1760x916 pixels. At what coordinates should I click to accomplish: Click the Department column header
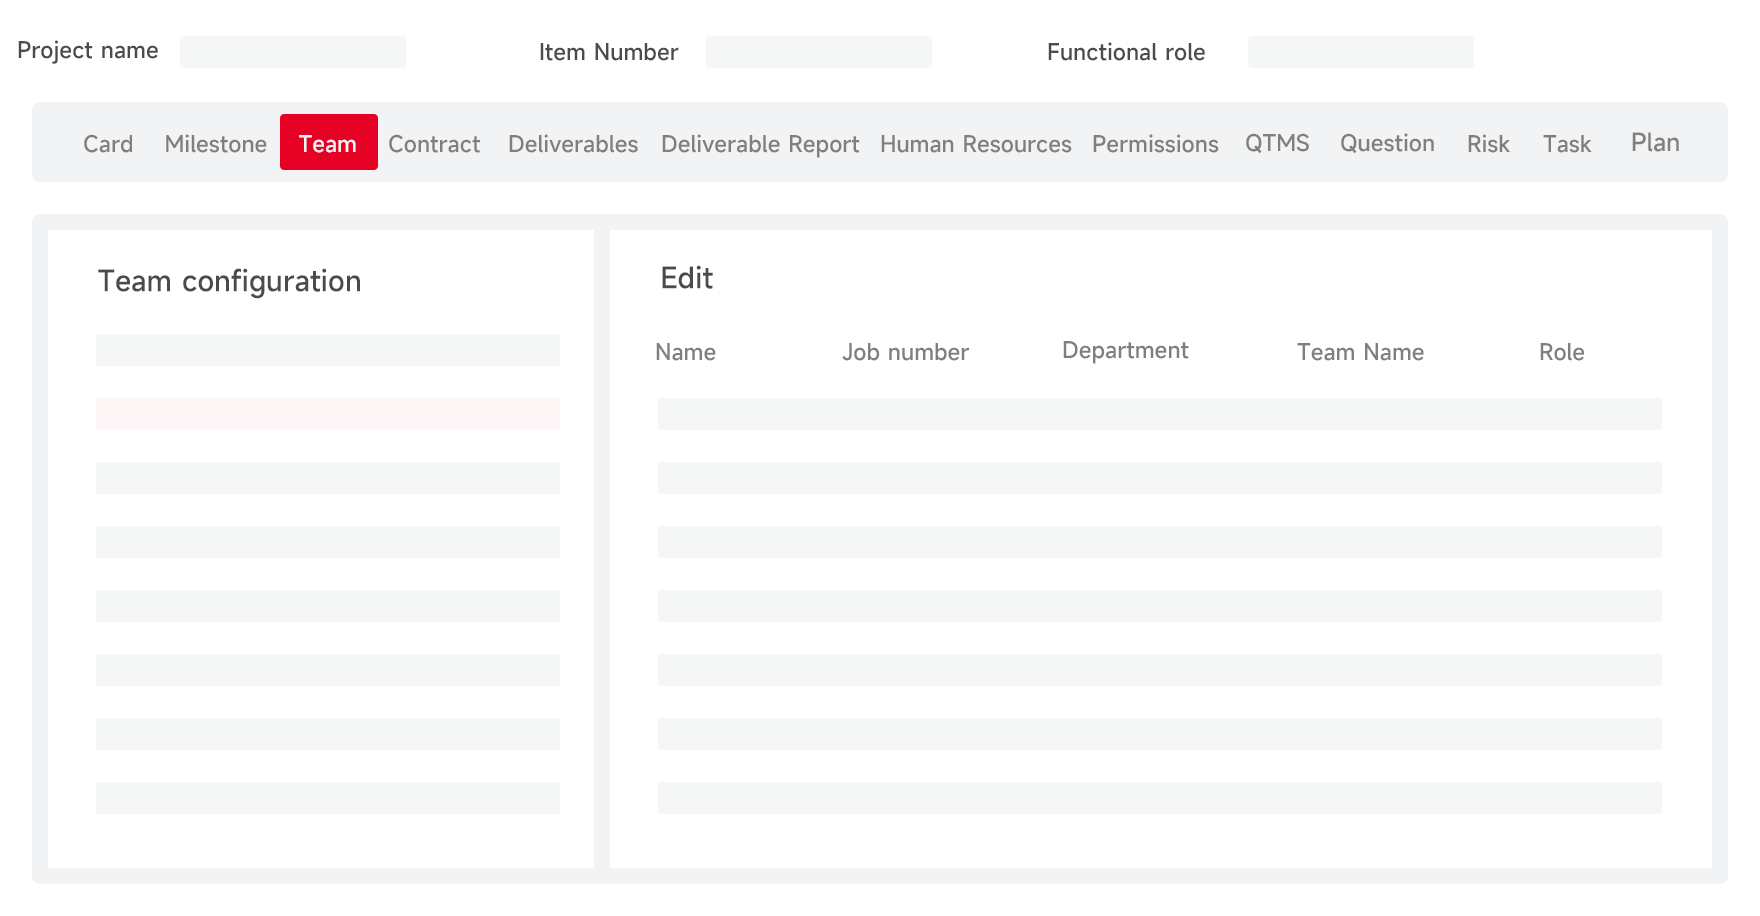[1125, 351]
